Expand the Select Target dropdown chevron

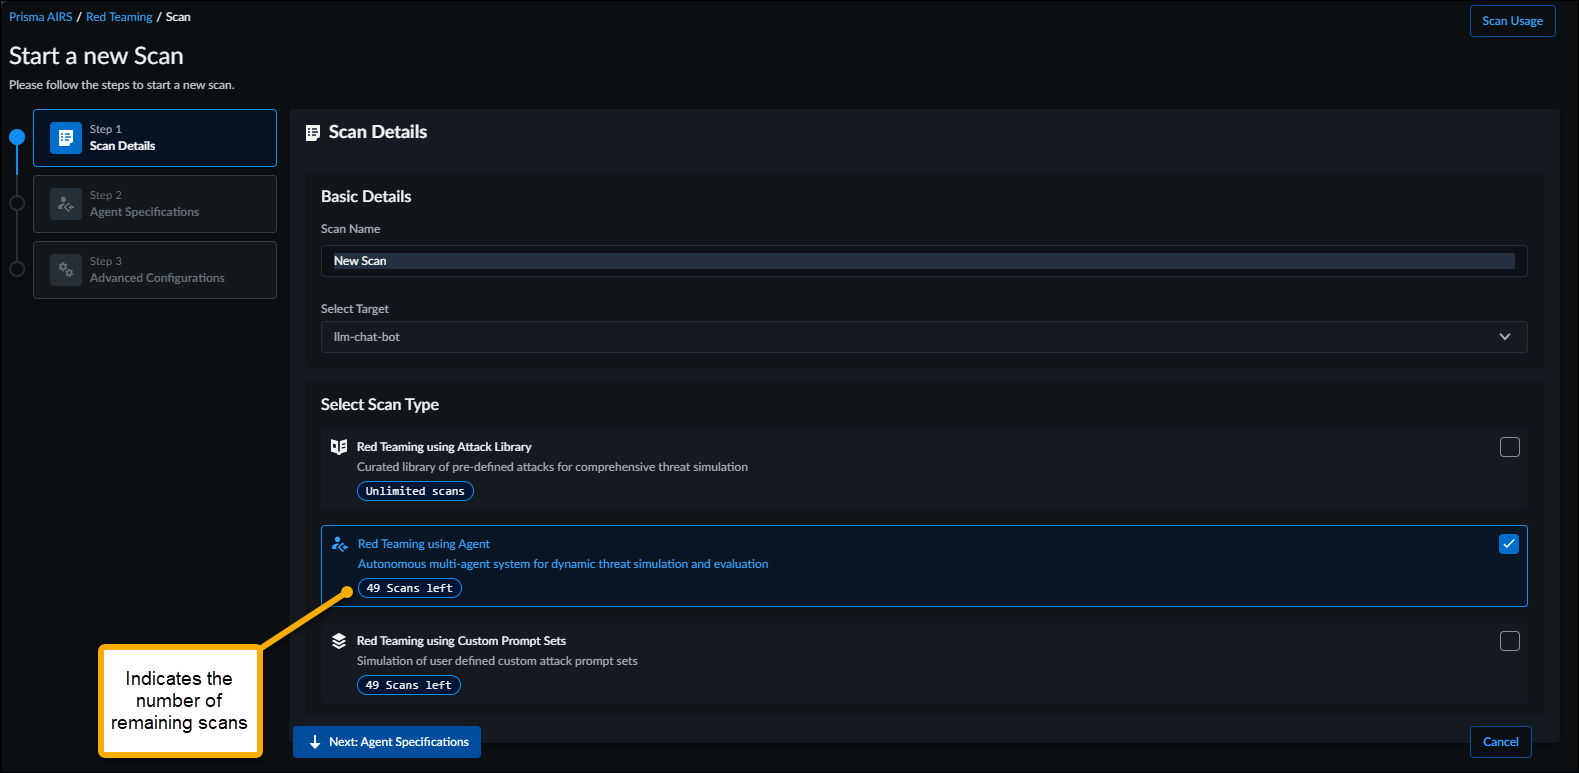pos(1504,337)
